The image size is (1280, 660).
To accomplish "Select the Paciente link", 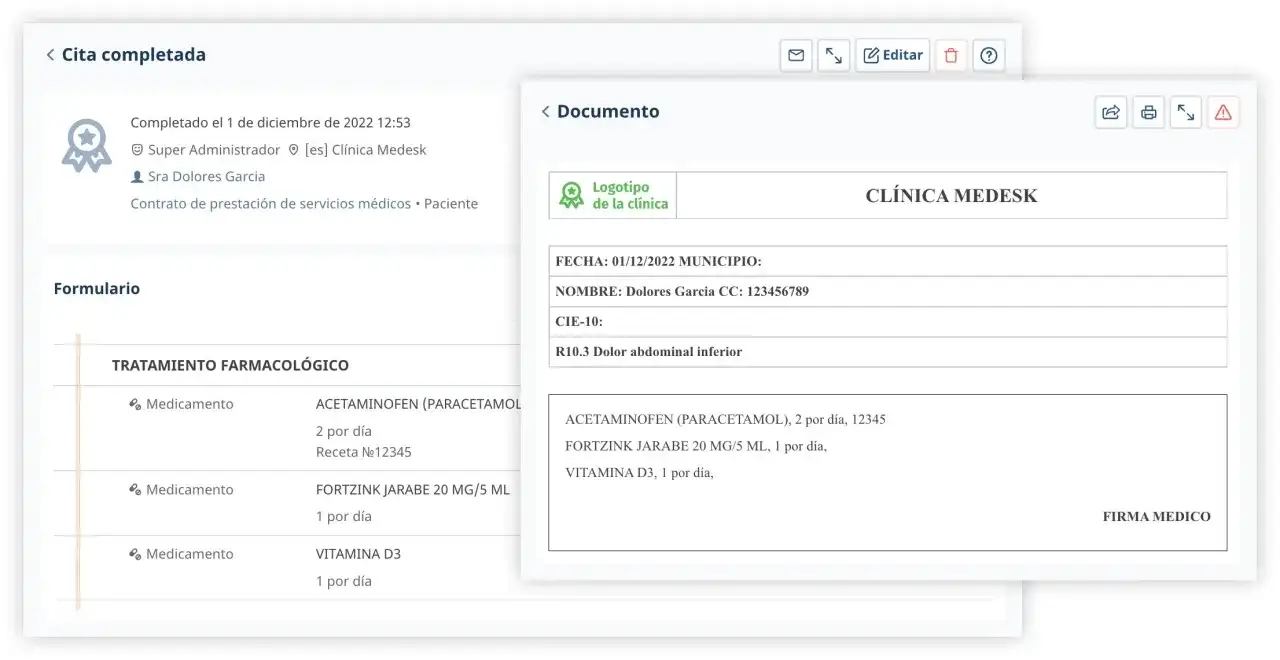I will tap(451, 202).
